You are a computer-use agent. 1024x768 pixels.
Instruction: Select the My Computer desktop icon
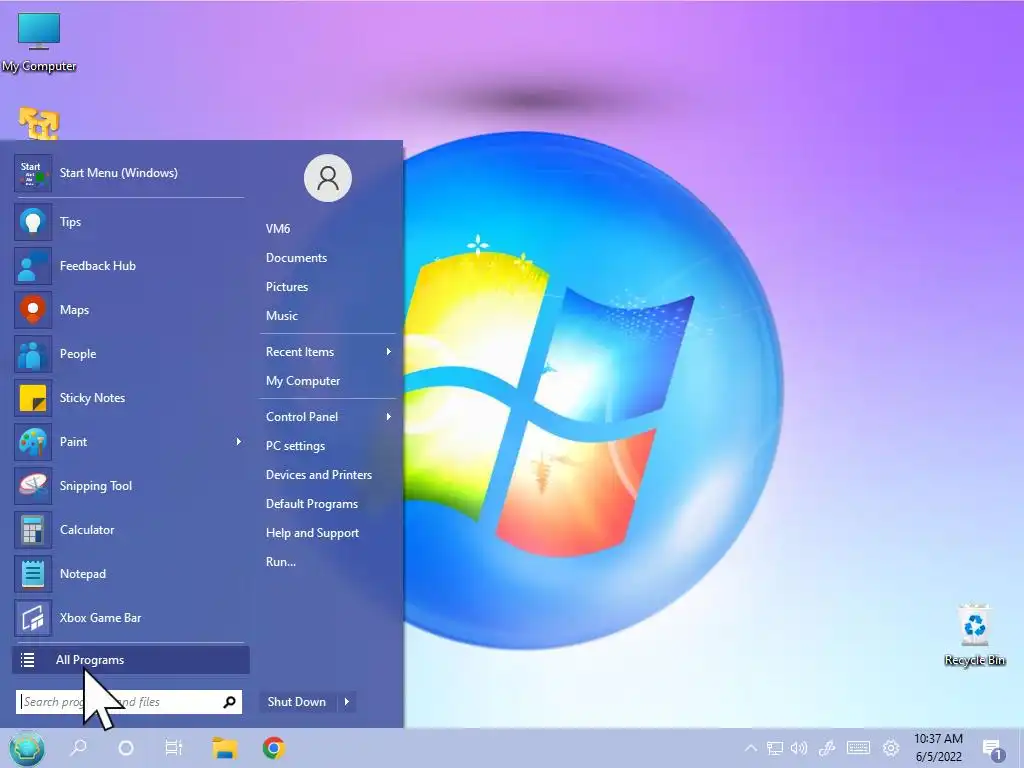pos(39,41)
